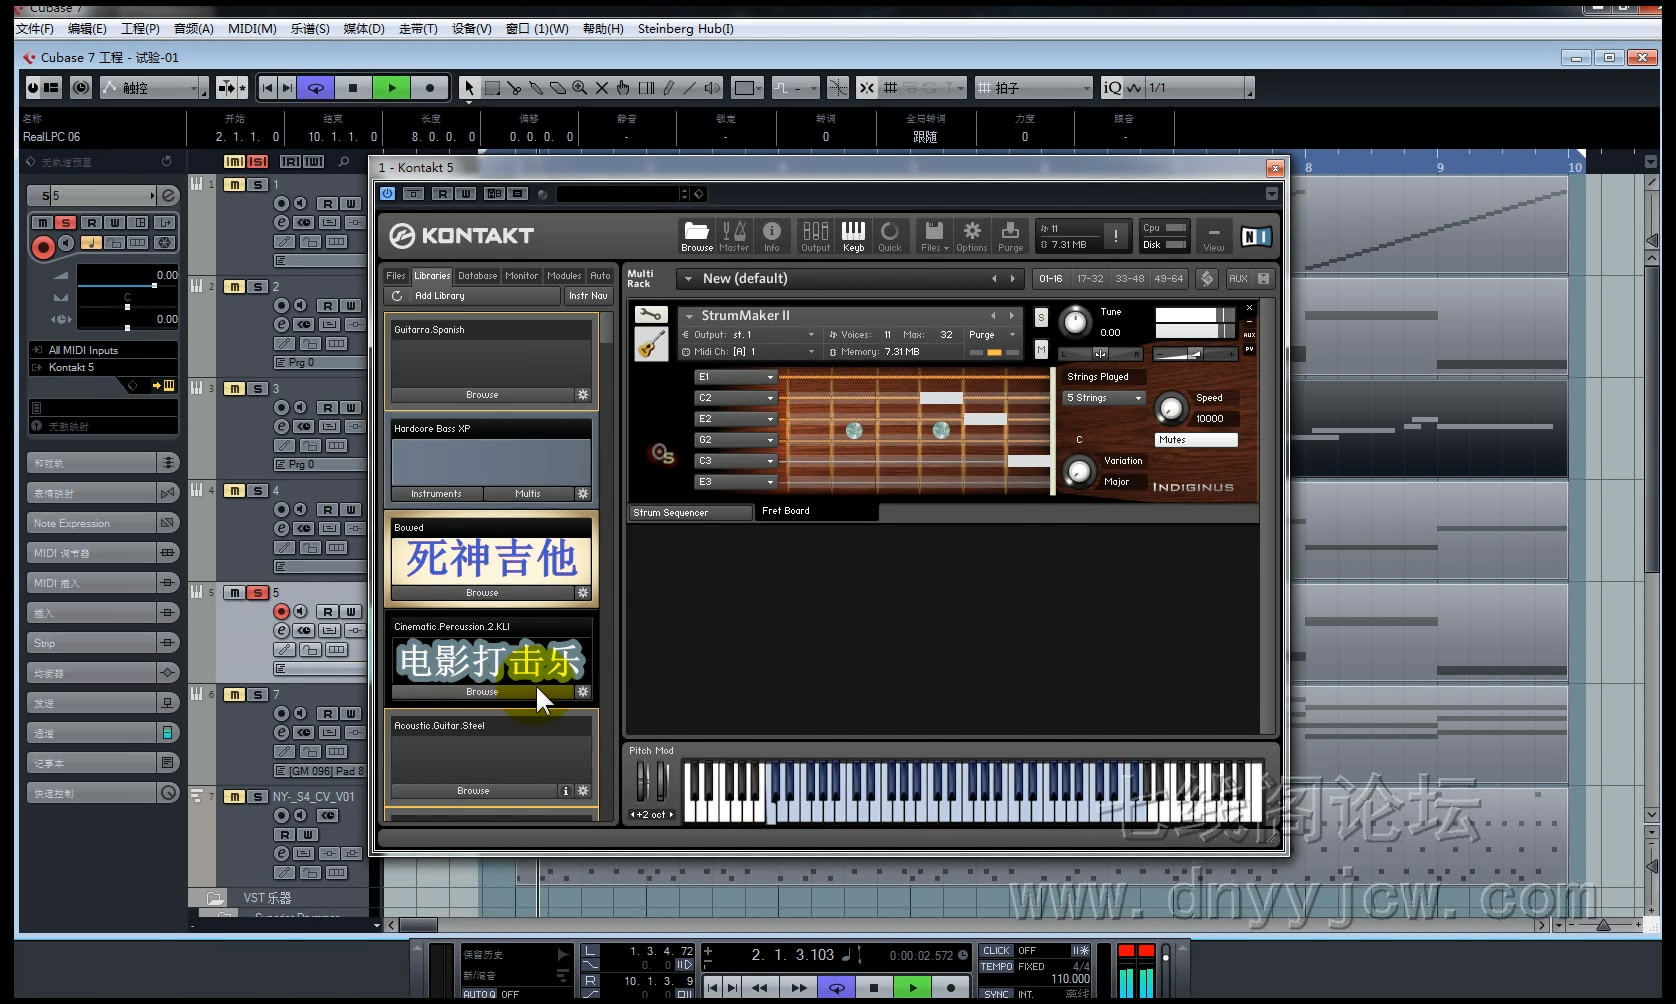The image size is (1676, 1004).
Task: Open Kontakt View minimize icon
Action: 1213,236
